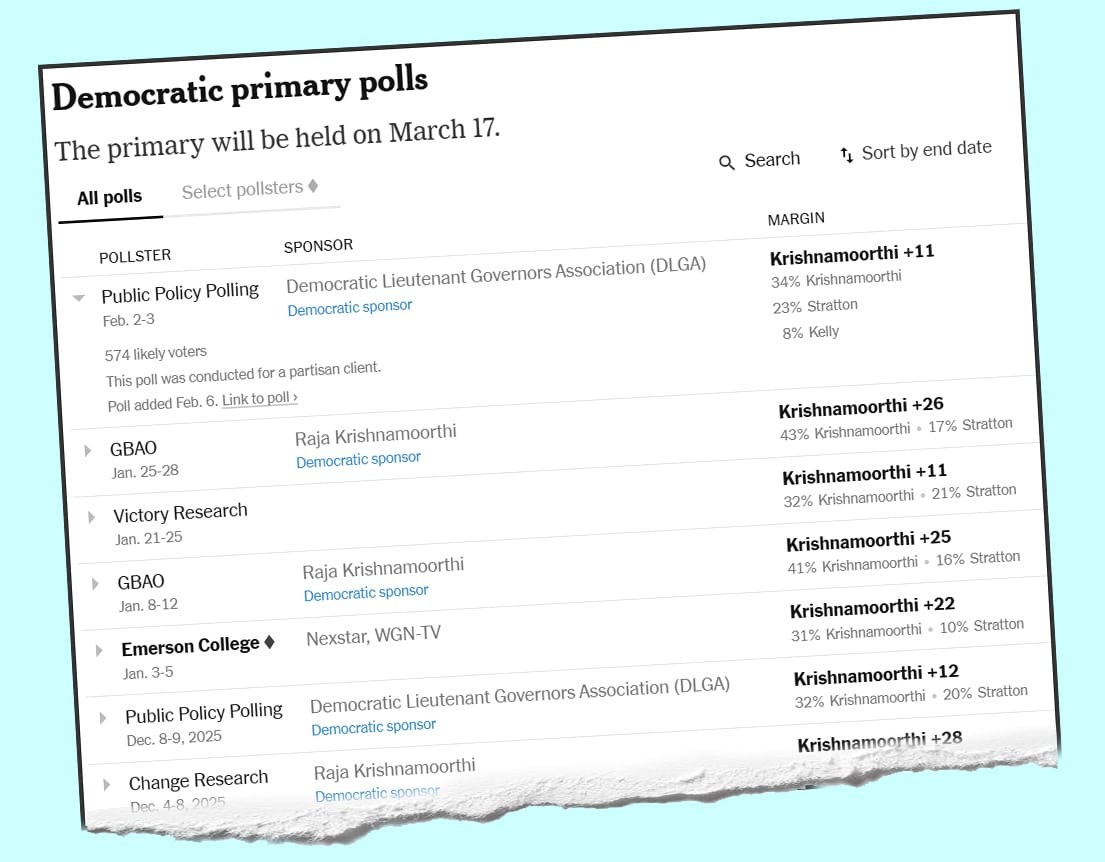Screen dimensions: 1105x862
Task: Click the Search magnifying glass icon
Action: (x=727, y=162)
